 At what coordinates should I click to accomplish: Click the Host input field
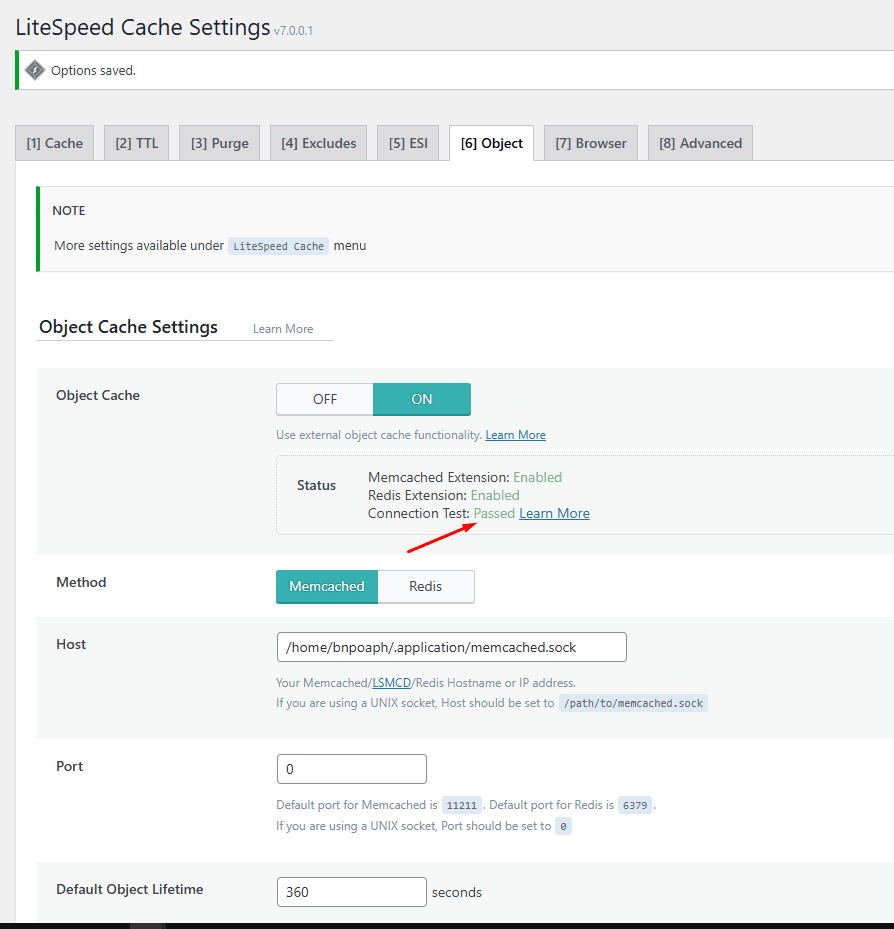tap(451, 647)
